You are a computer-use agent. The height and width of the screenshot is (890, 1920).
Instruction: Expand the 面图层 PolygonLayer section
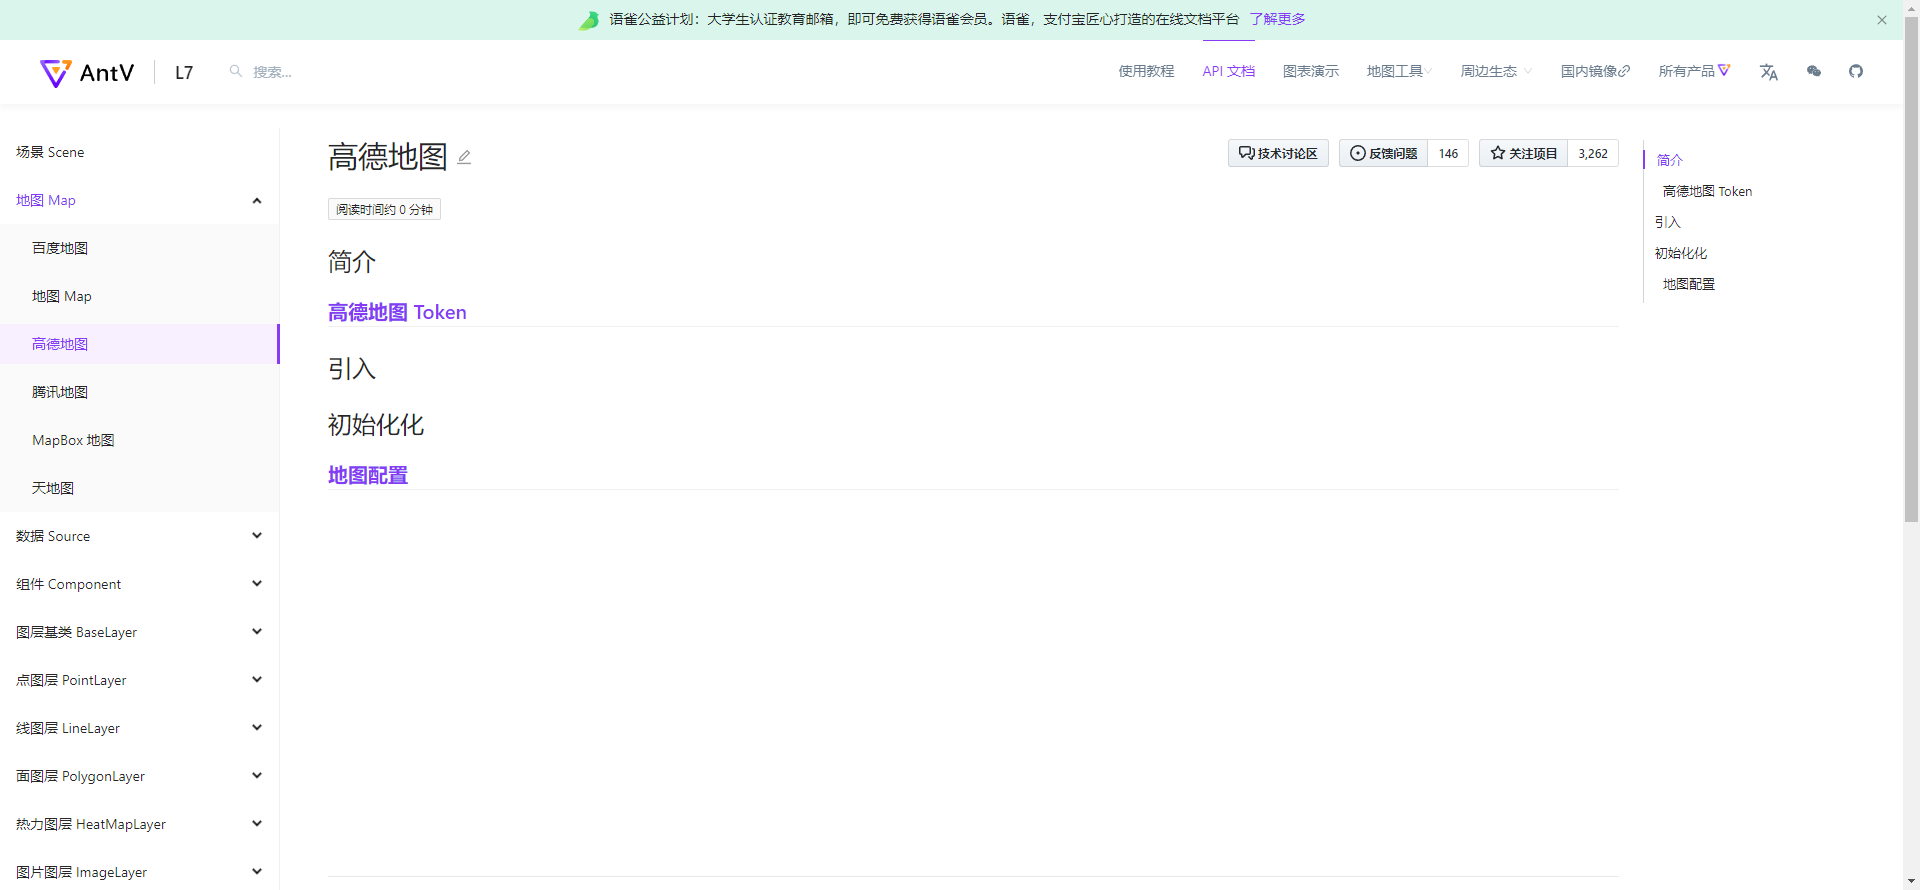(139, 776)
